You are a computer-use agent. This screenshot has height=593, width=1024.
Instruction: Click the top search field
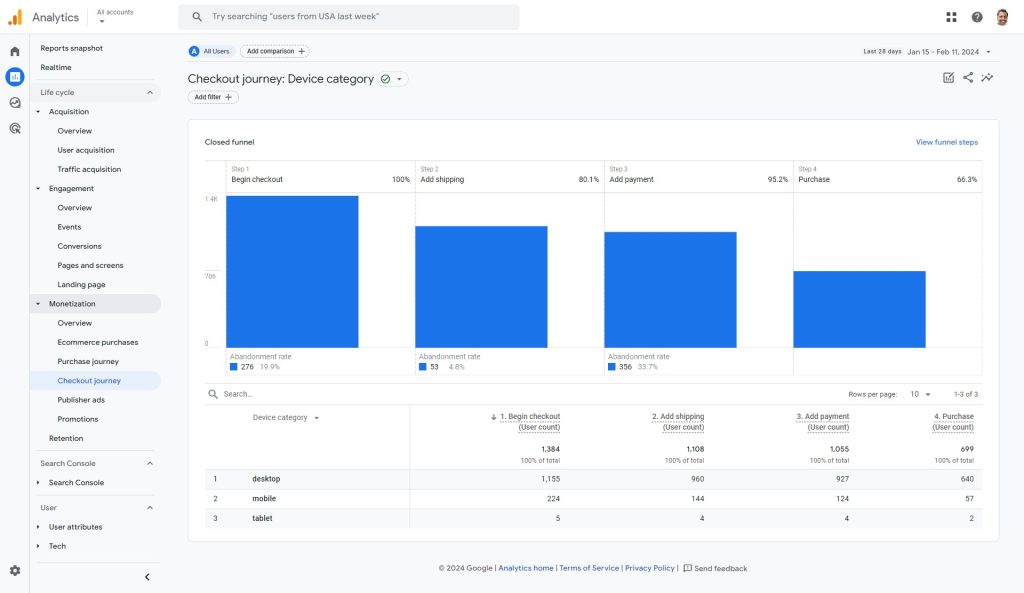click(349, 16)
